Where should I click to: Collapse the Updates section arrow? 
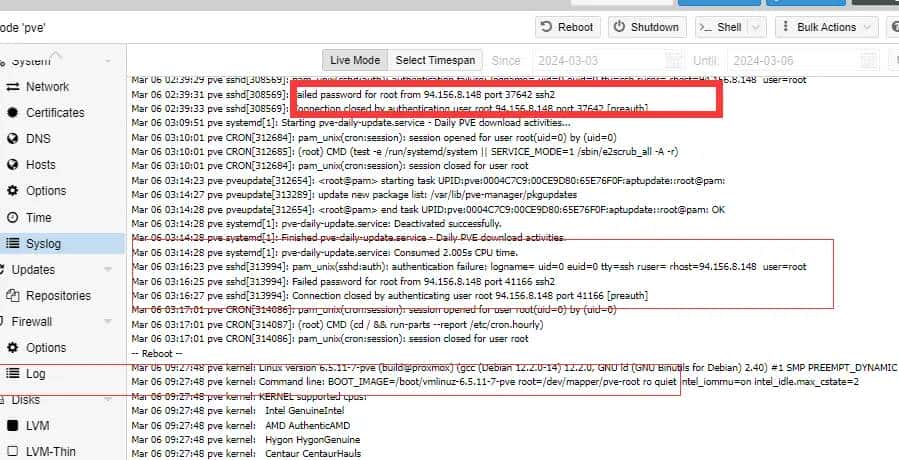pyautogui.click(x=108, y=270)
